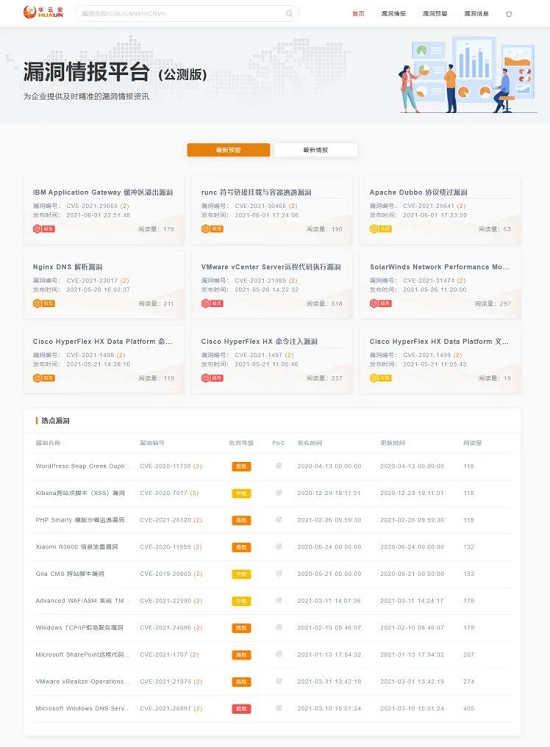Click the 漏洞名称 column header
The image size is (550, 747).
48,443
